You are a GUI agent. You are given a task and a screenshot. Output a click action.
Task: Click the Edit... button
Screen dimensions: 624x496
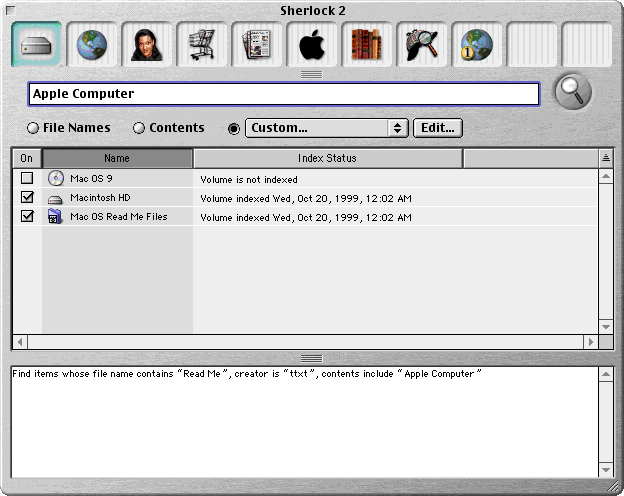(x=438, y=128)
